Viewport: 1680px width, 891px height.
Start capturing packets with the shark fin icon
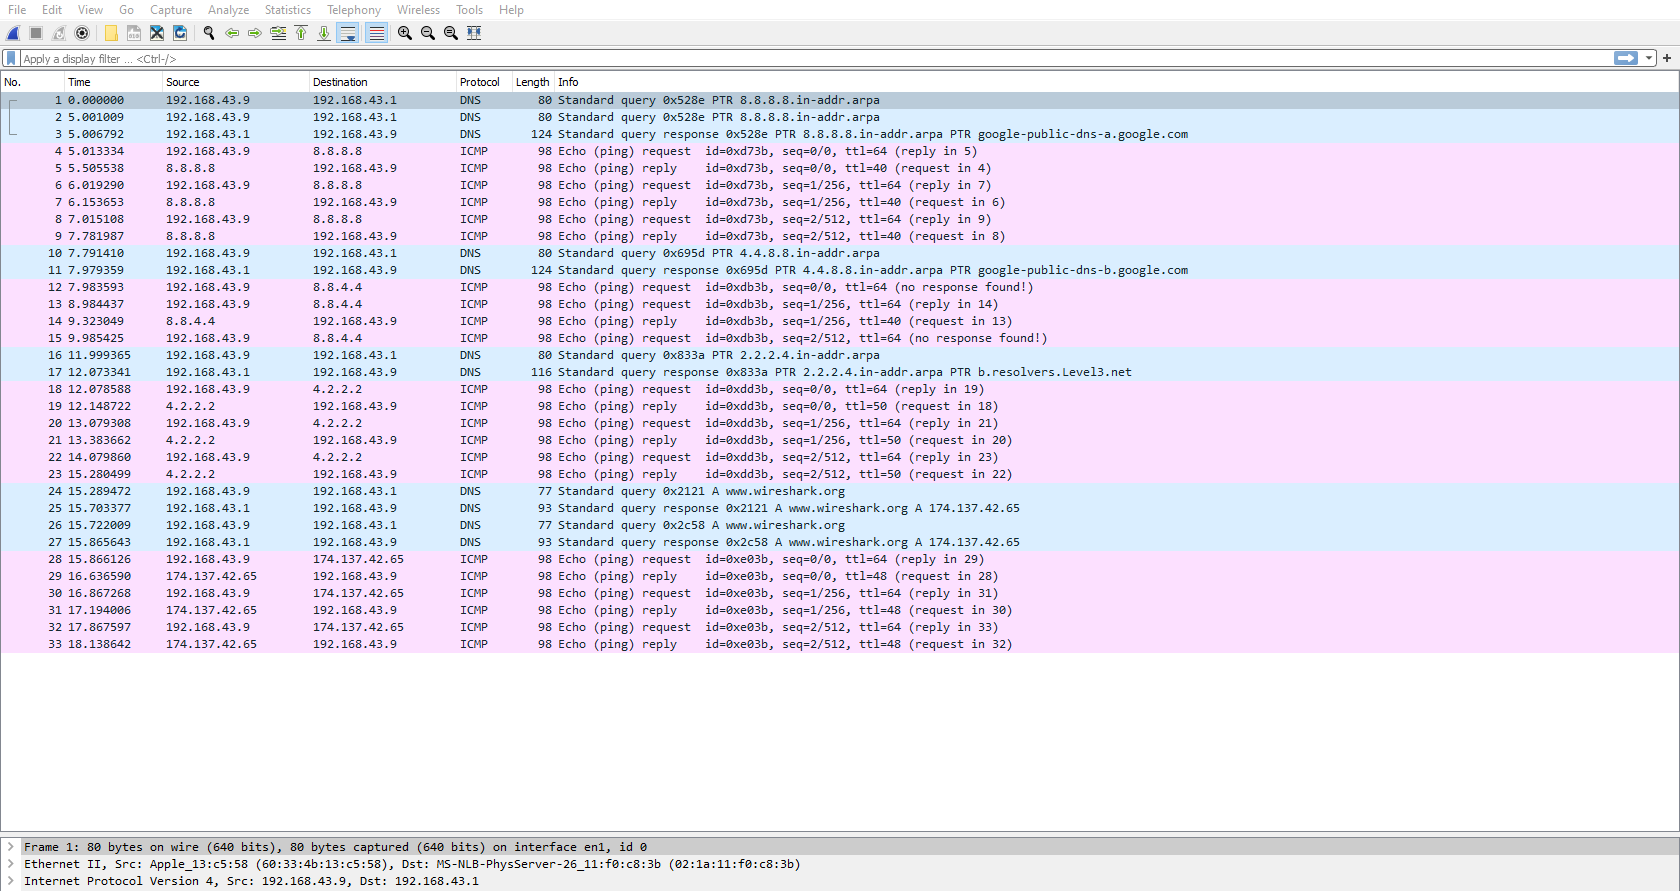(13, 33)
